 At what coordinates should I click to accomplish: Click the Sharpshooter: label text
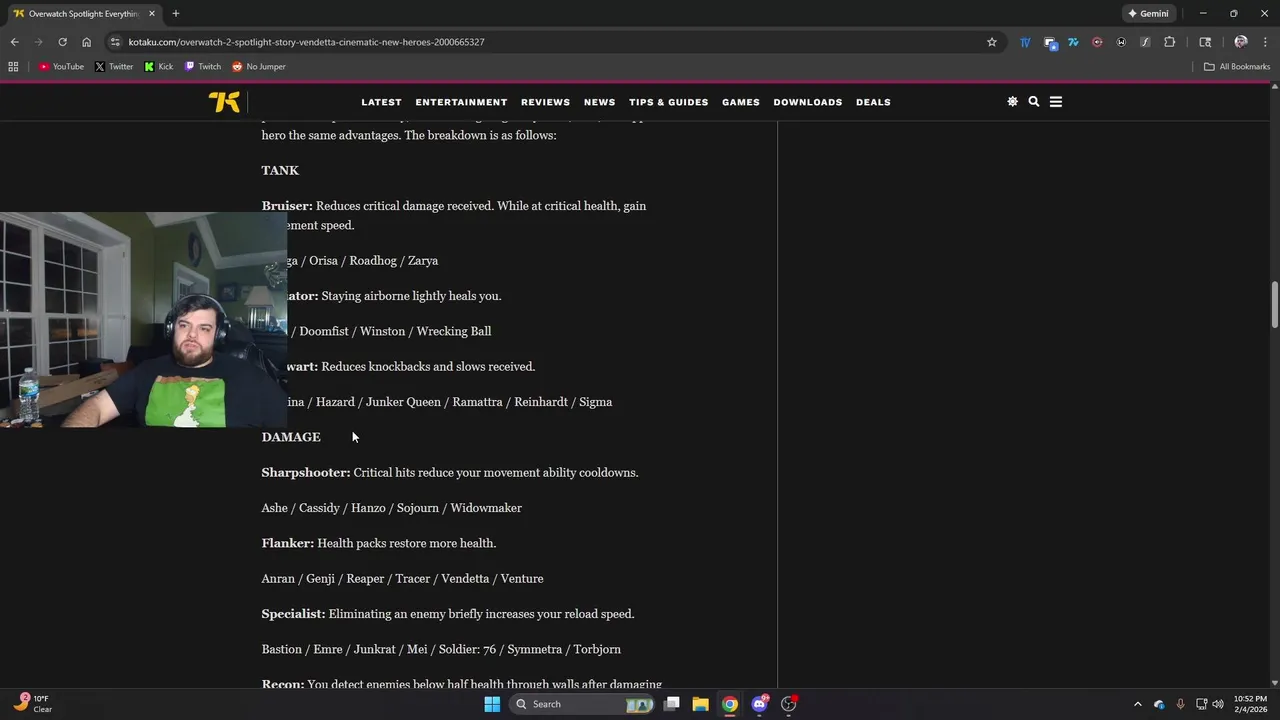306,473
